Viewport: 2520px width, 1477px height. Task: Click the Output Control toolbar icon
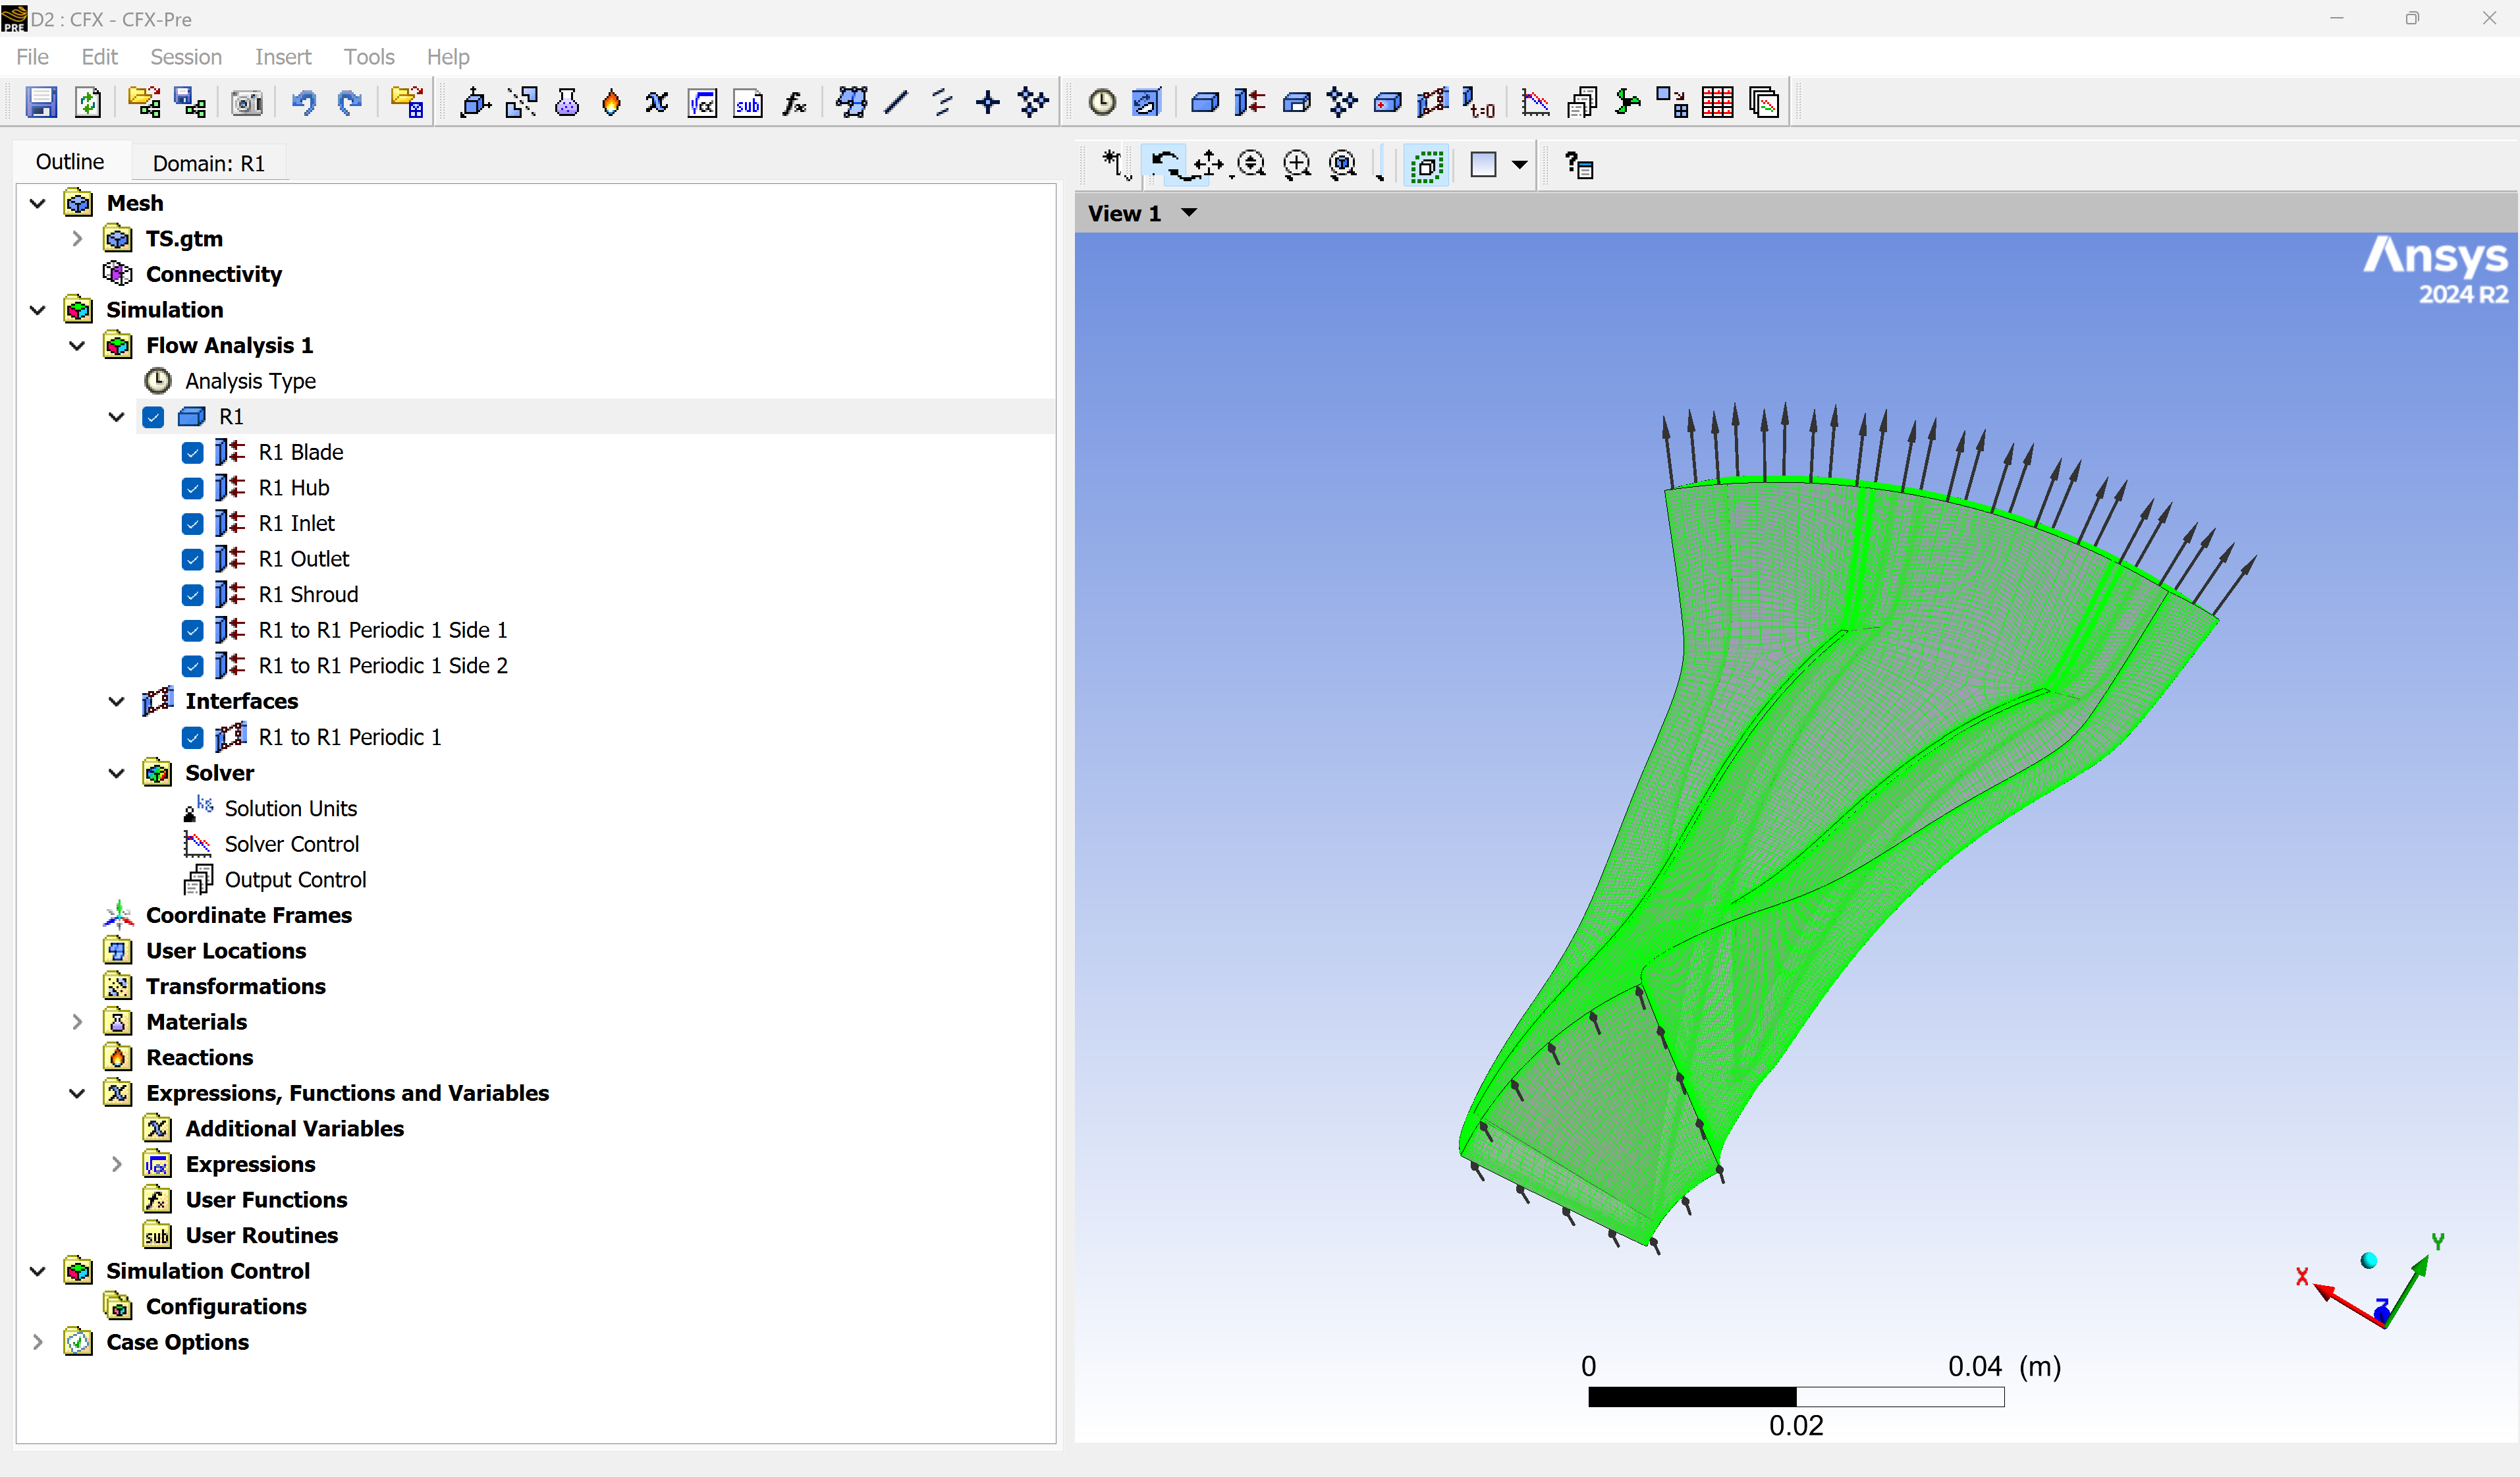1582,102
